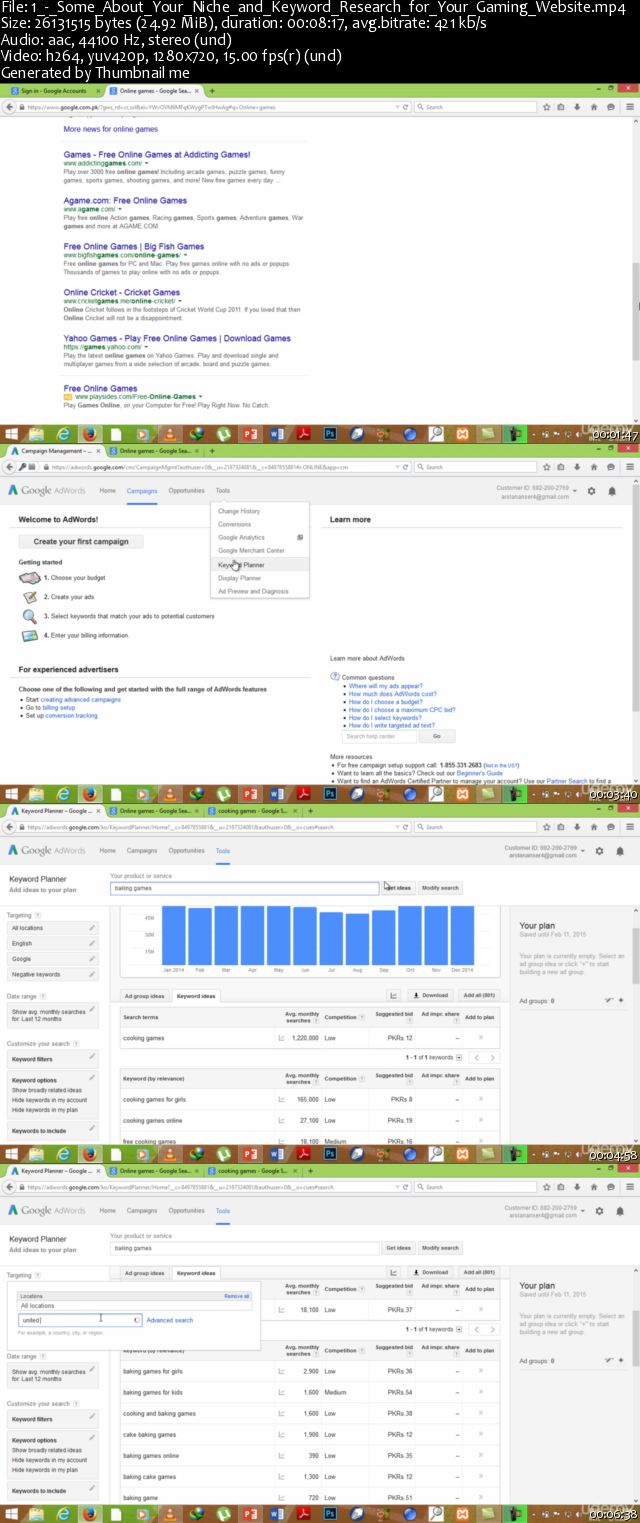Edit Negative keywords pencil icon
The image size is (640, 1523).
coord(92,974)
